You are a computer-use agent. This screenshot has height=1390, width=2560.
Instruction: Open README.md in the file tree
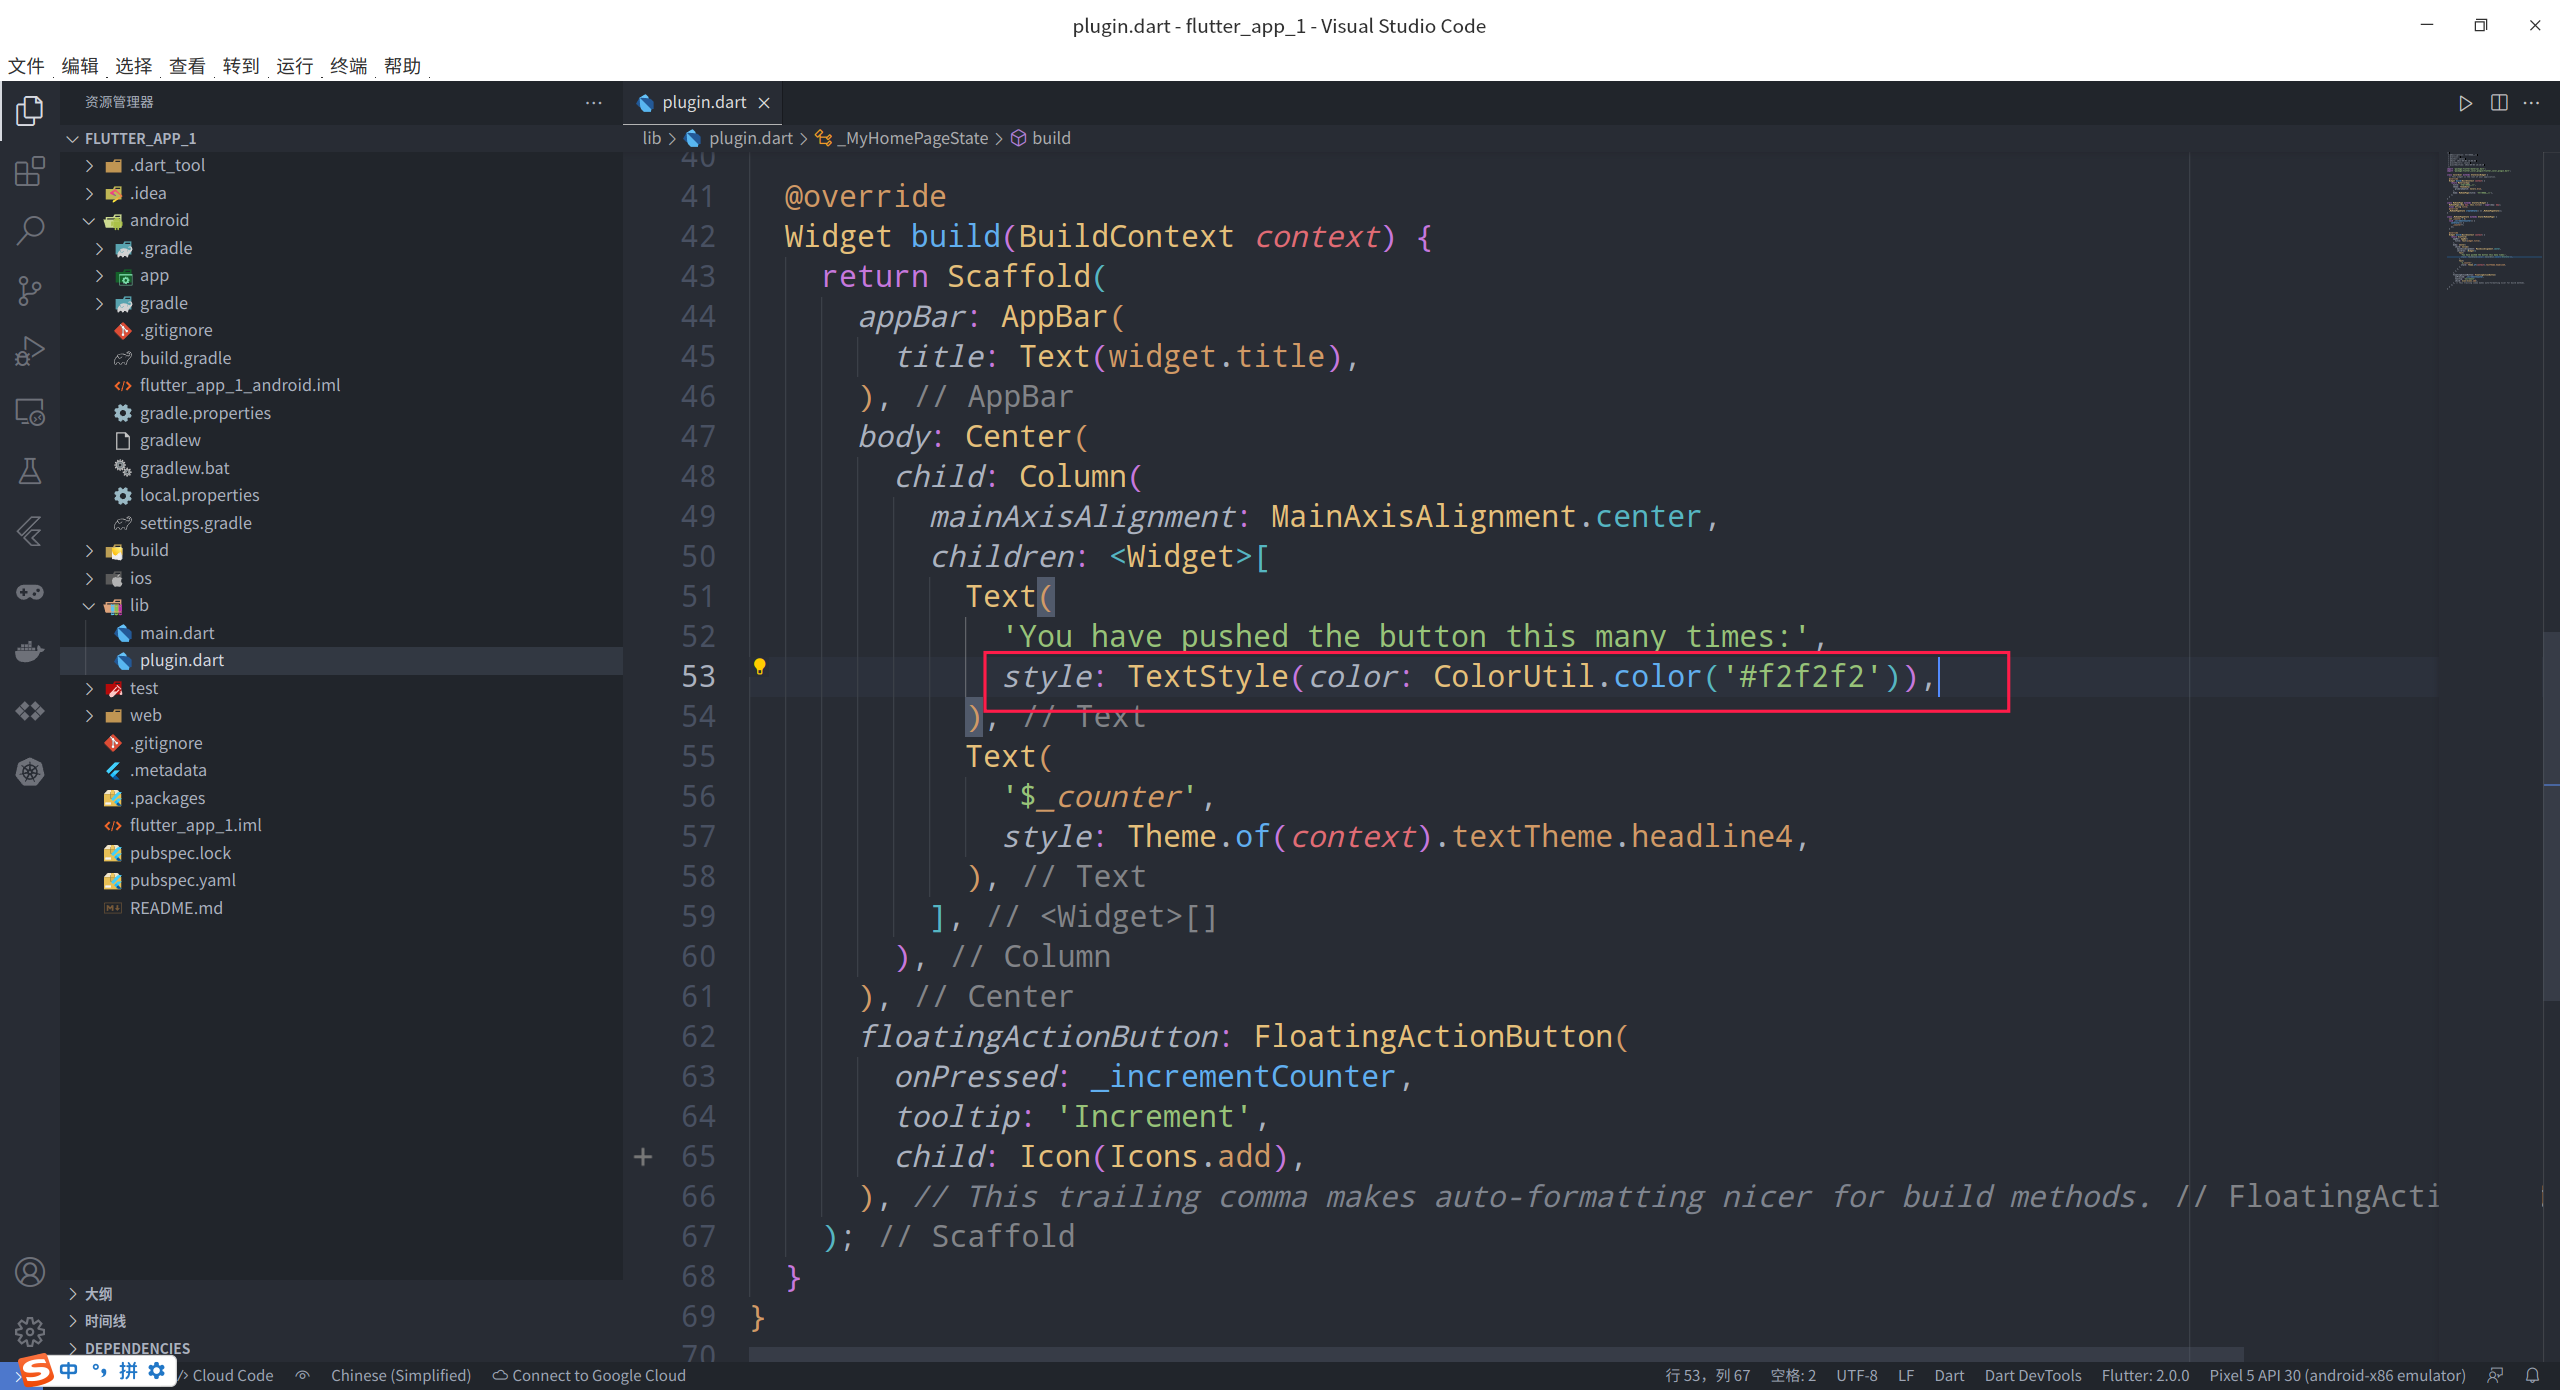point(176,908)
